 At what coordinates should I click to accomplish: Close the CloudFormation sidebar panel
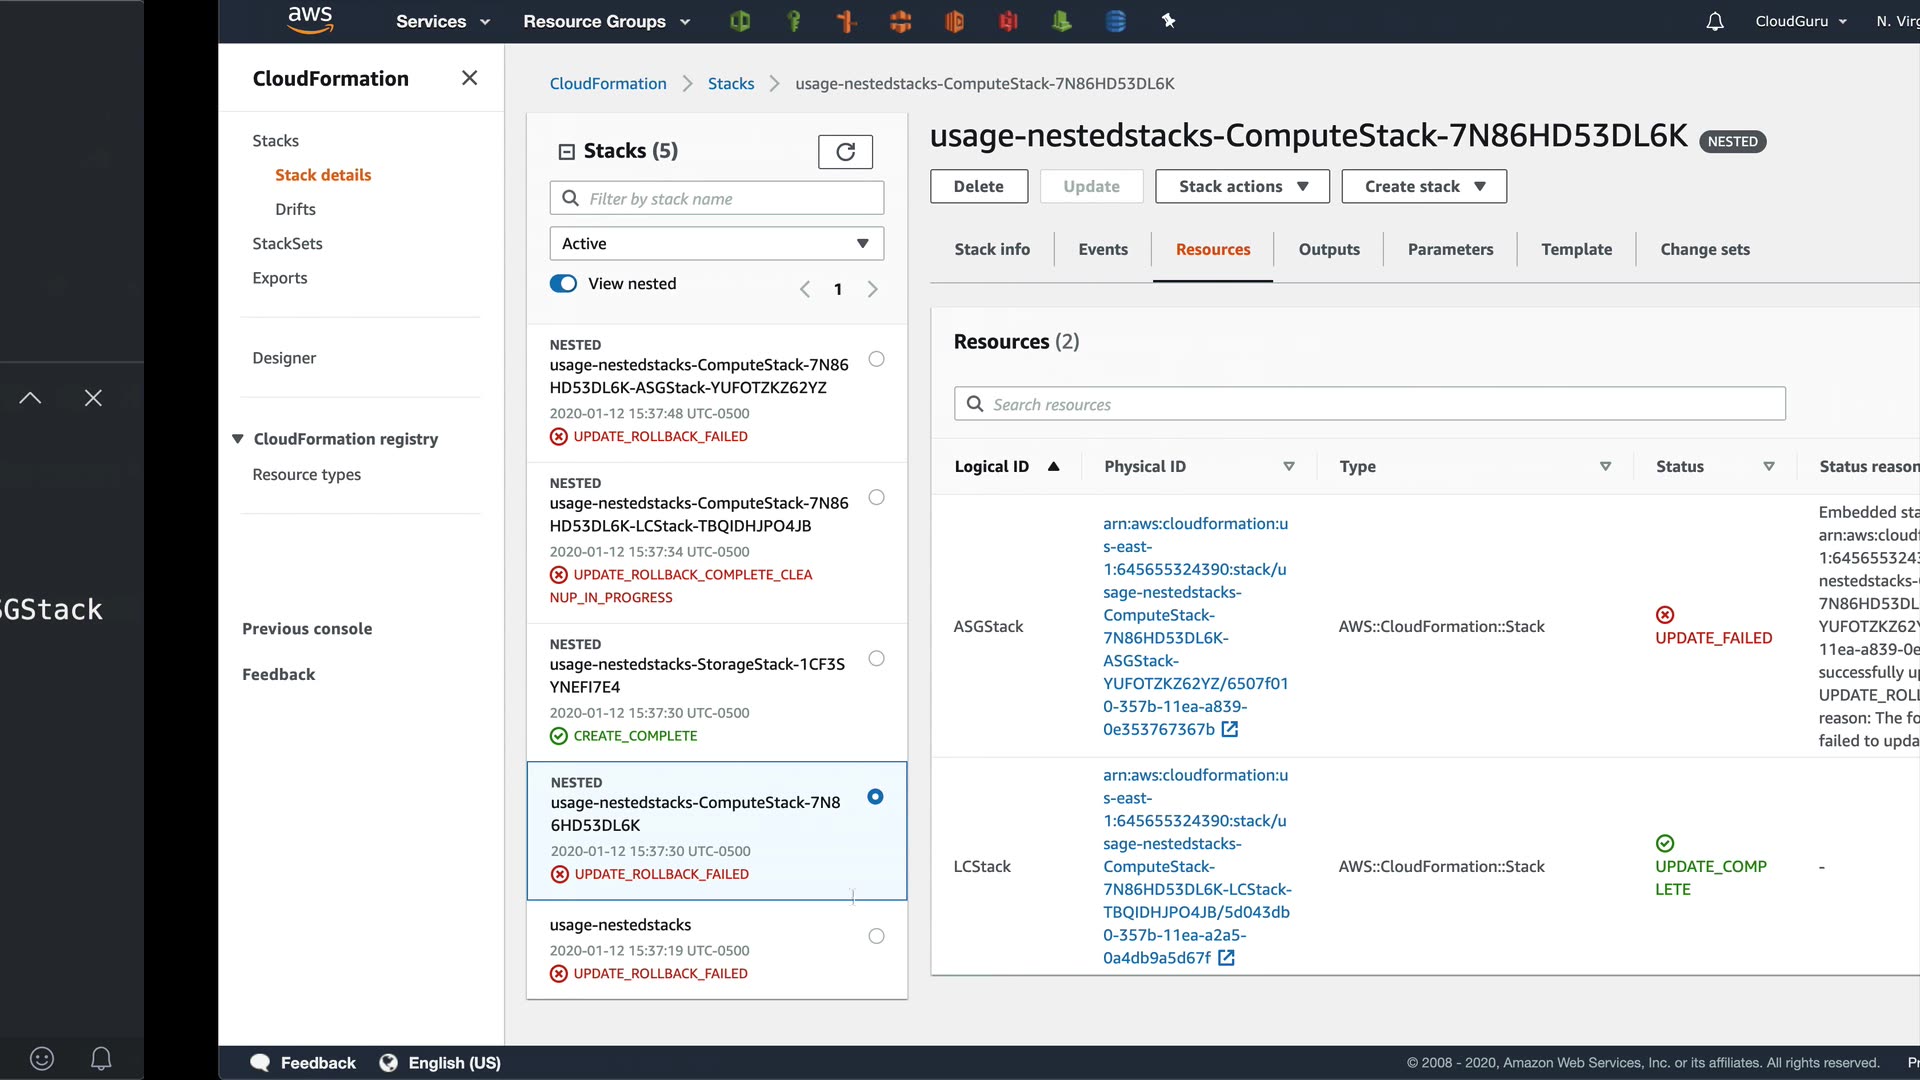pos(469,78)
